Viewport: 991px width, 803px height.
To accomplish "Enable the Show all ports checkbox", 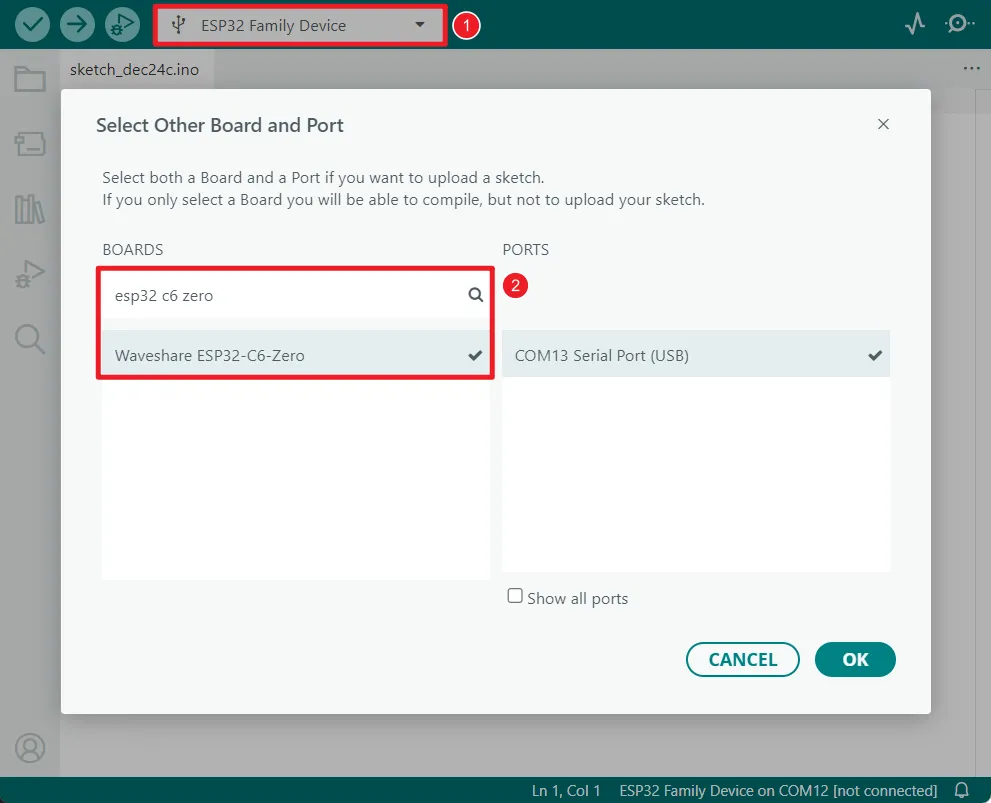I will click(x=515, y=595).
